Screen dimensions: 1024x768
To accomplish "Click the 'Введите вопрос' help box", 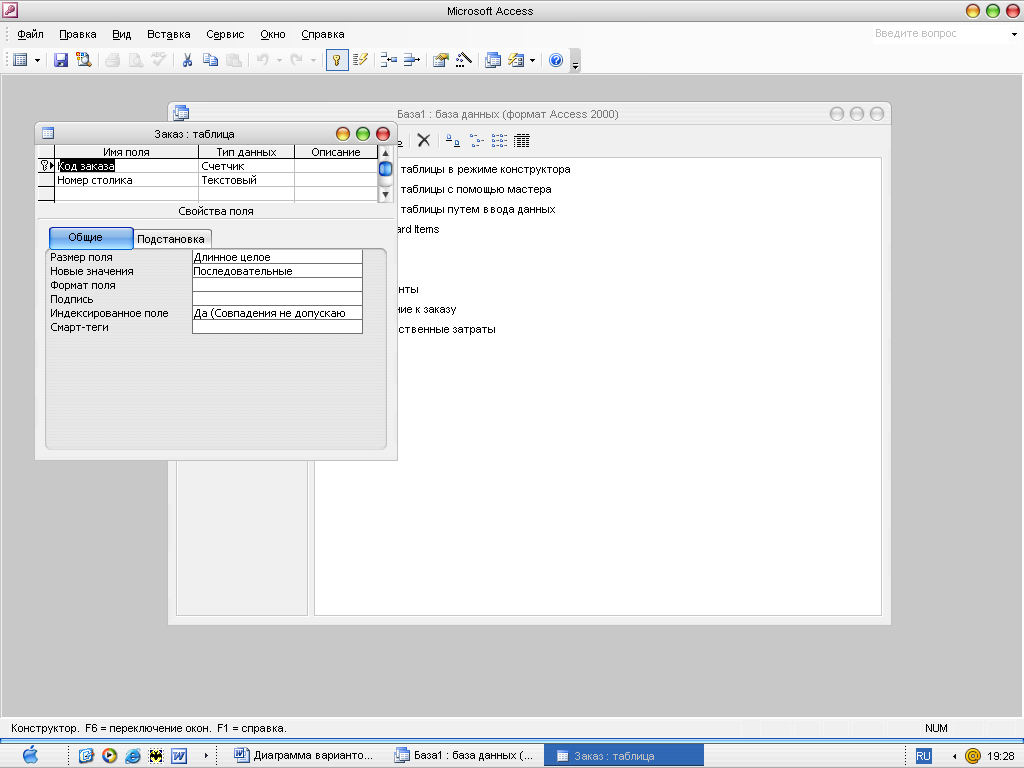I will pyautogui.click(x=940, y=33).
